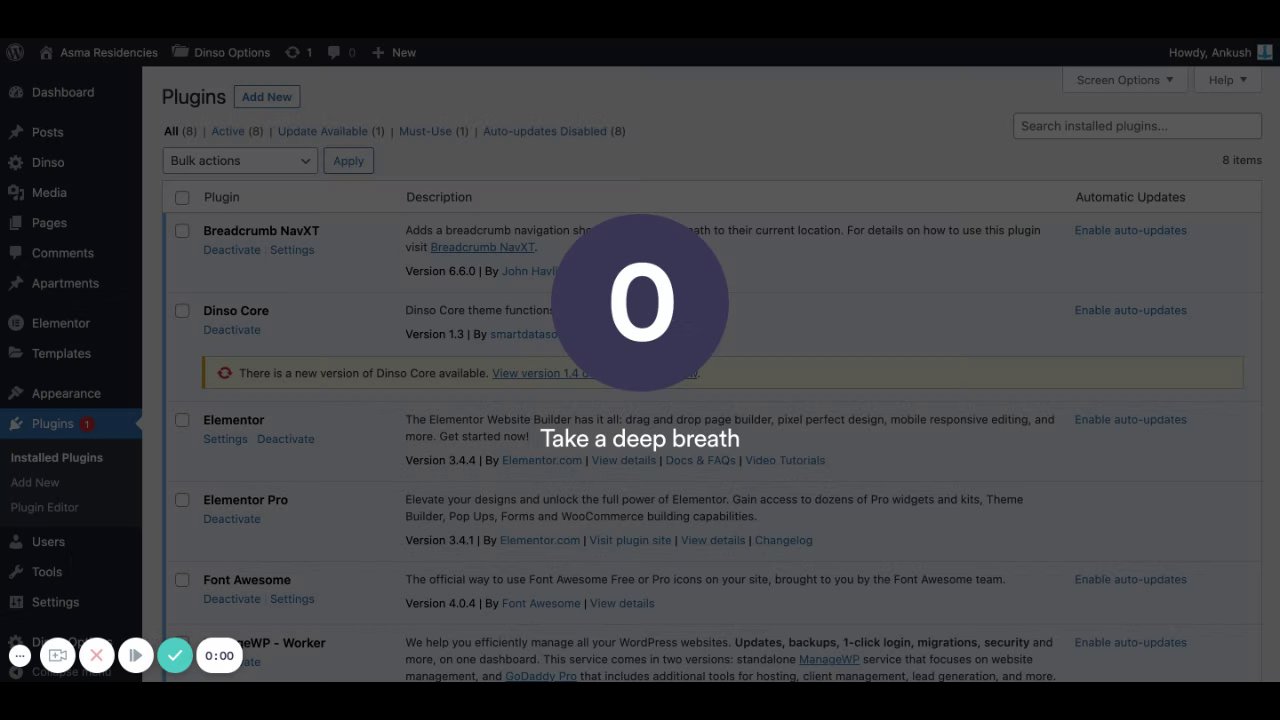Deactivate the Breadcrumb NavXT plugin
Image resolution: width=1280 pixels, height=720 pixels.
tap(232, 250)
